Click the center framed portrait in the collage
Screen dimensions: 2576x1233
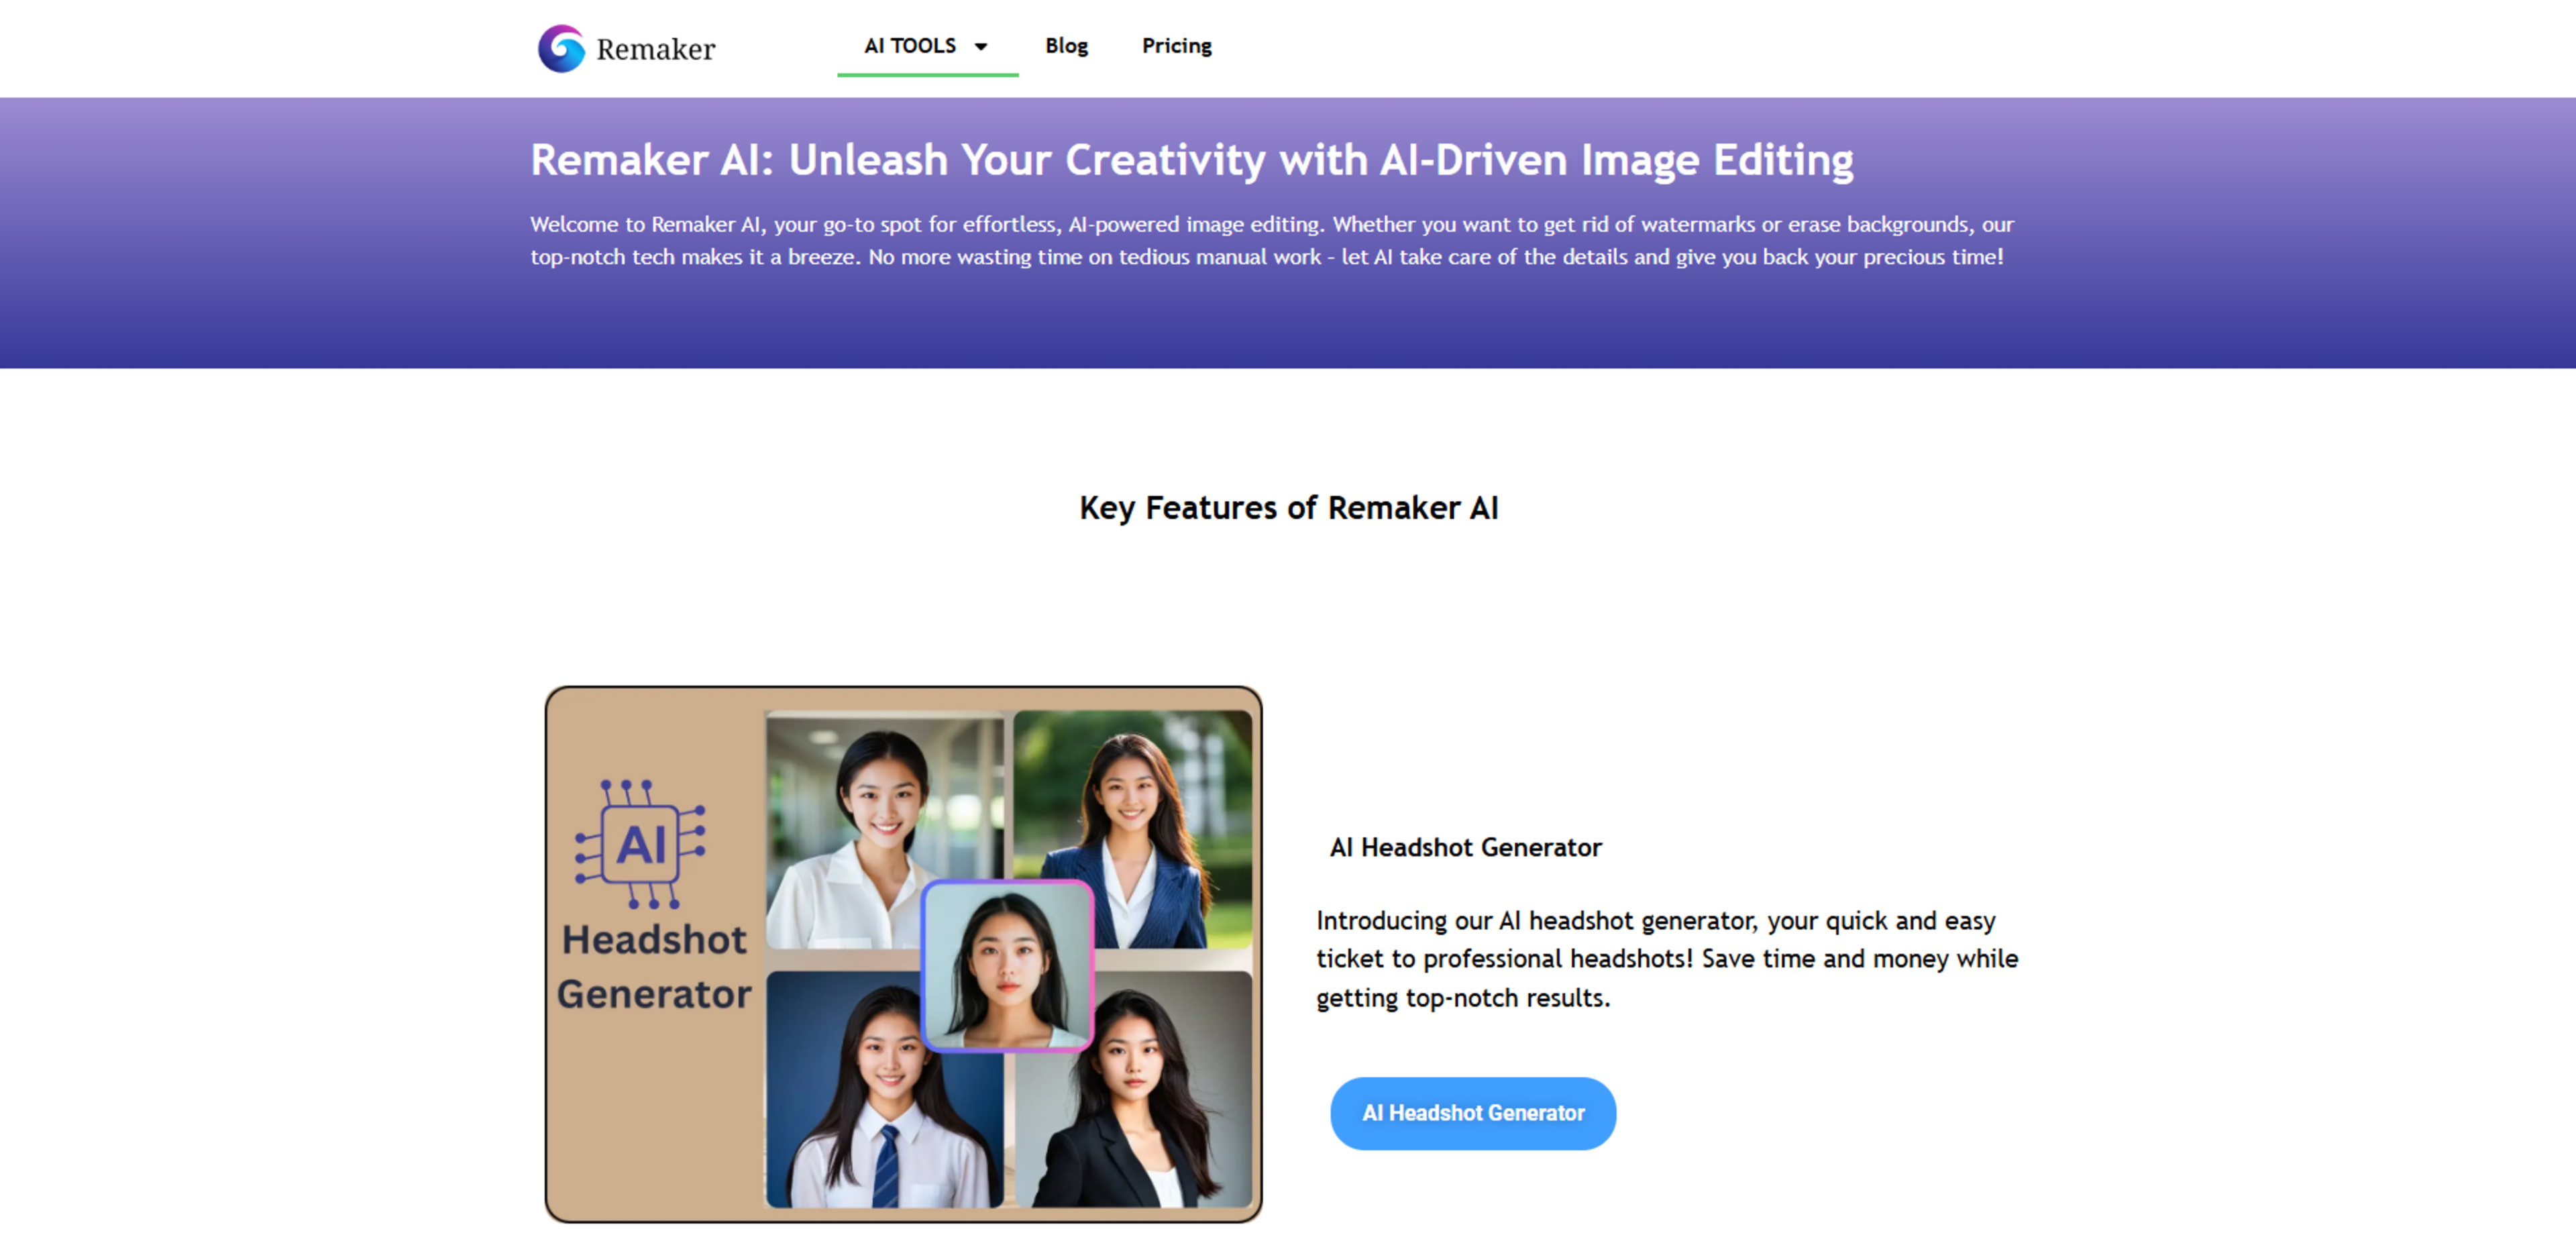tap(1007, 965)
